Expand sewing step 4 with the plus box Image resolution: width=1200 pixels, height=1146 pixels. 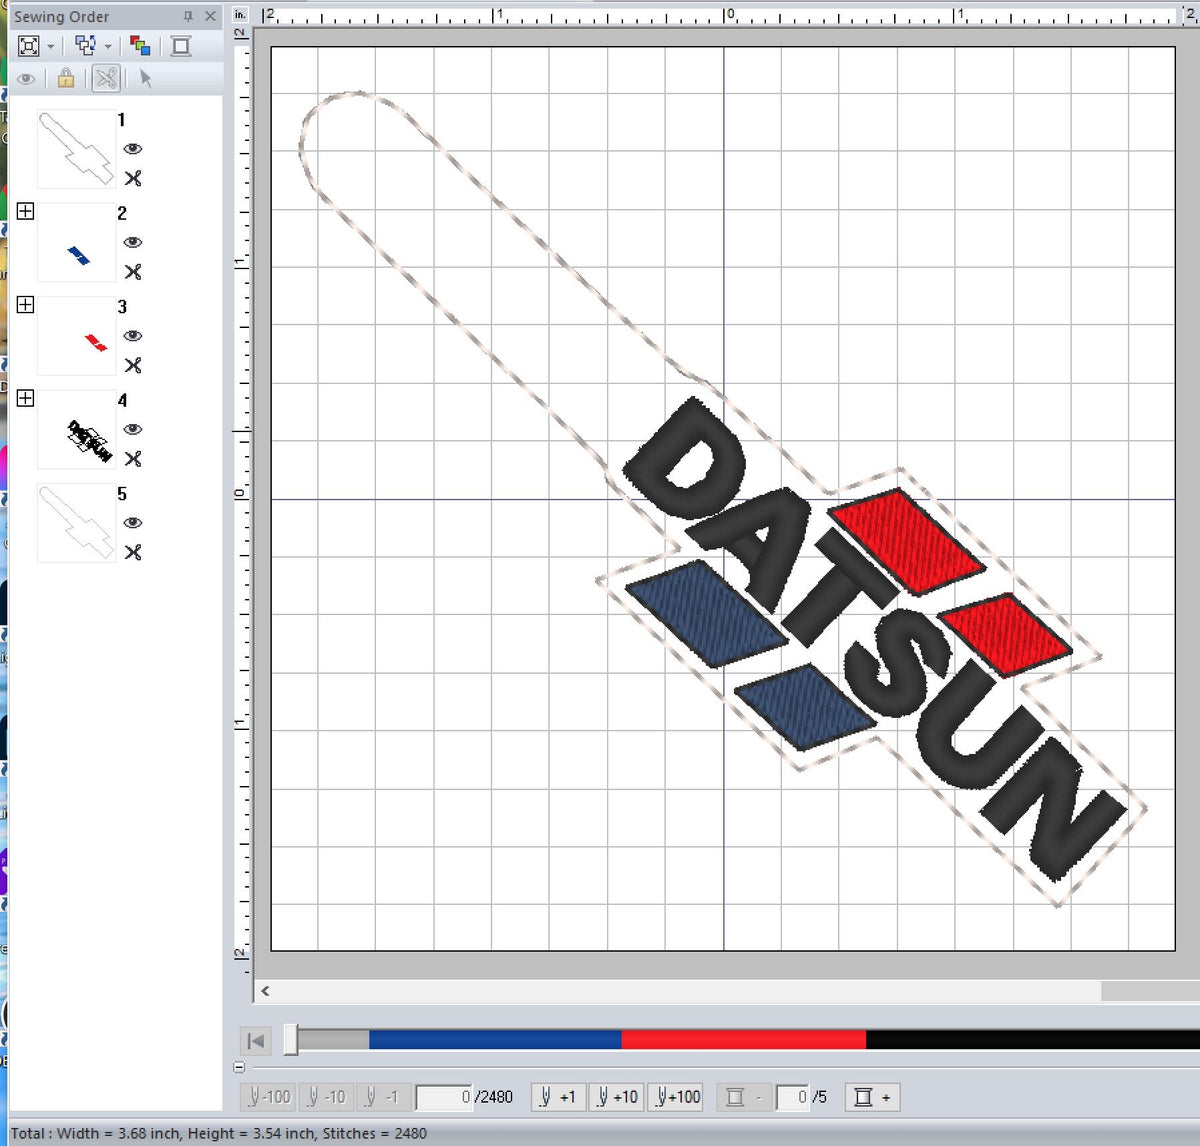coord(26,398)
